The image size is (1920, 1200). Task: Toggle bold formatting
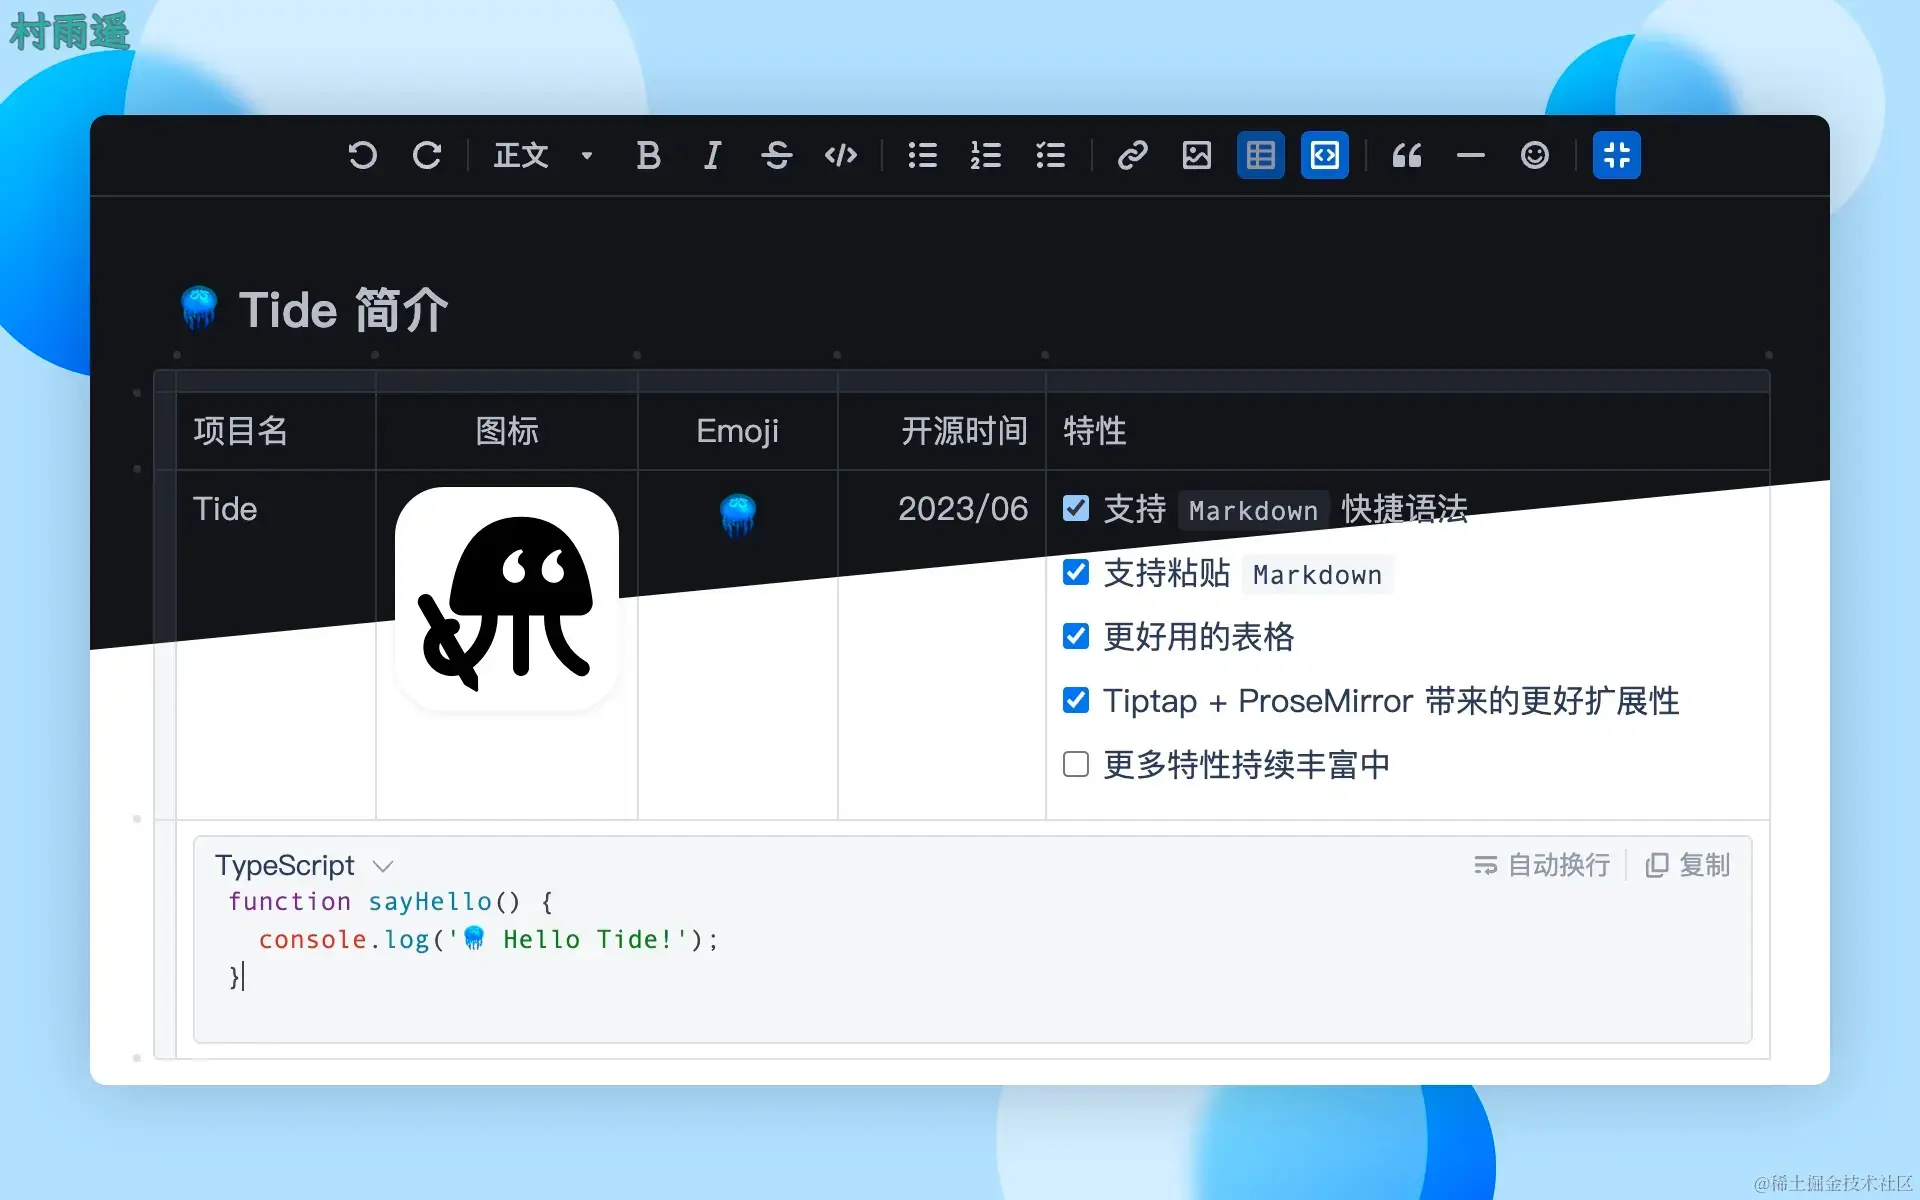coord(648,155)
